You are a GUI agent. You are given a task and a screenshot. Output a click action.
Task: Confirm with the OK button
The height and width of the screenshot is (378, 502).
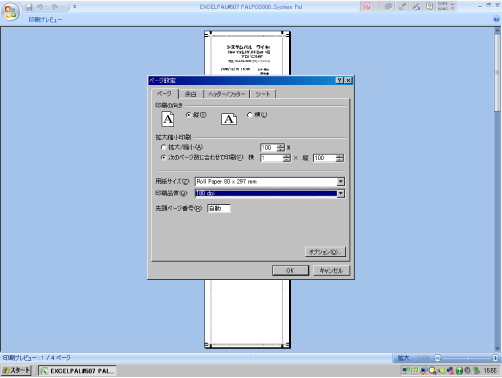(x=290, y=270)
